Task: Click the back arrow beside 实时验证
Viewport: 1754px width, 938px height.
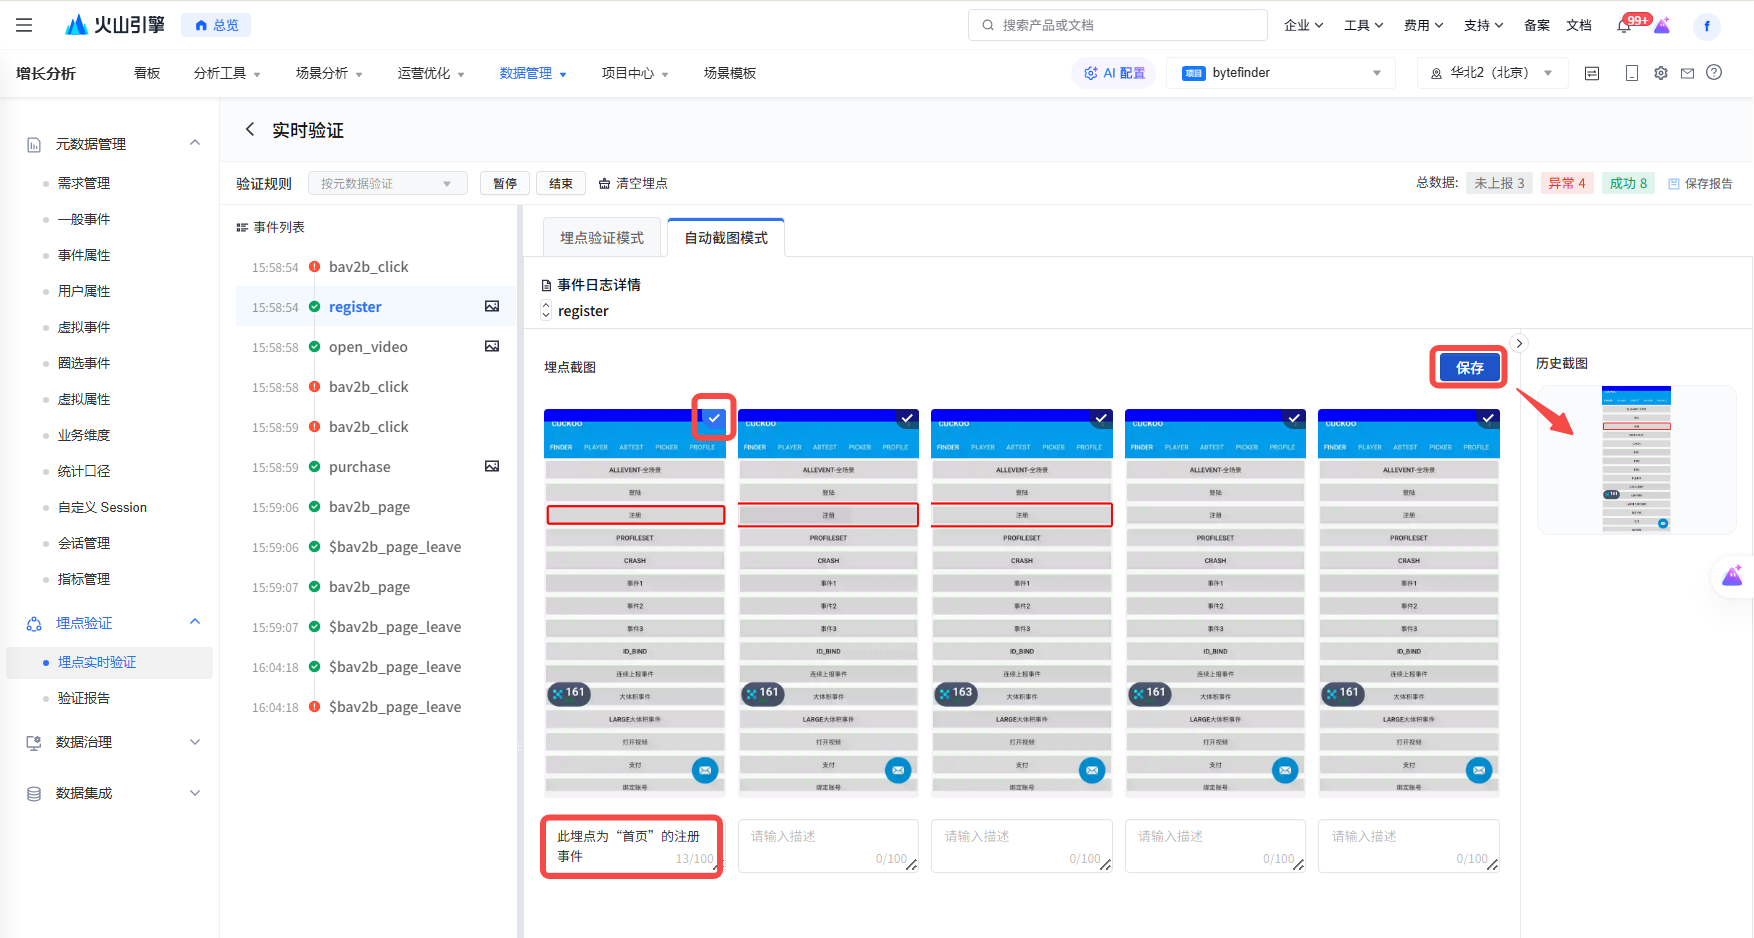Action: click(250, 130)
